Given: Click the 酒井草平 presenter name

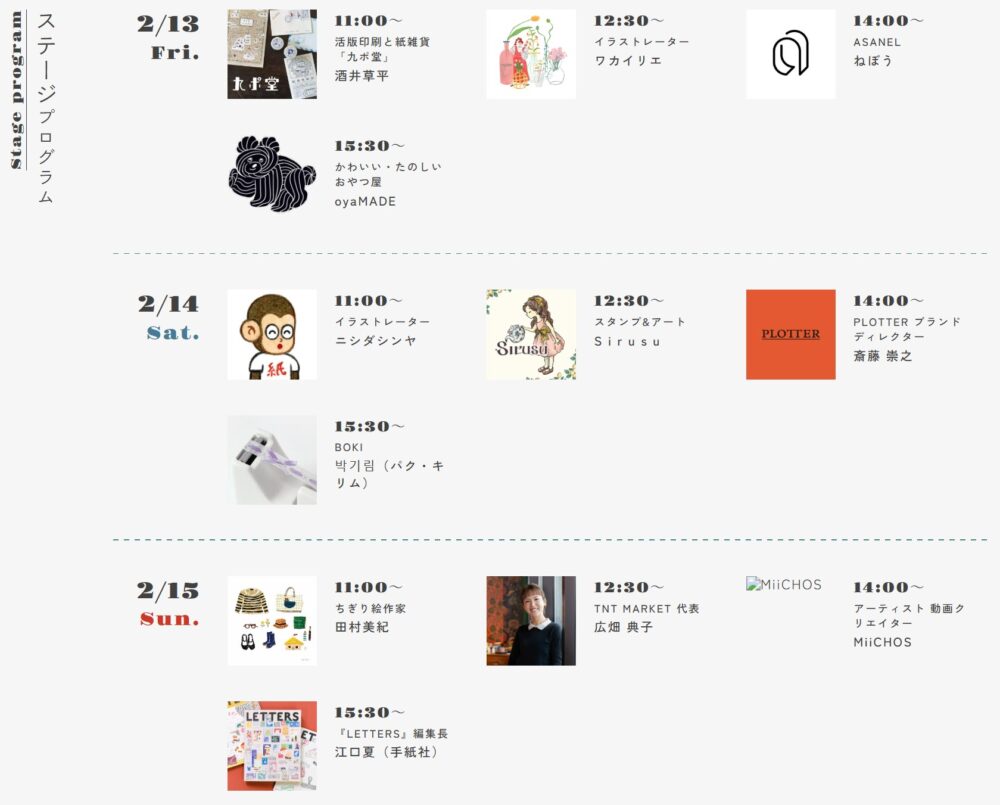Looking at the screenshot, I should [x=362, y=76].
